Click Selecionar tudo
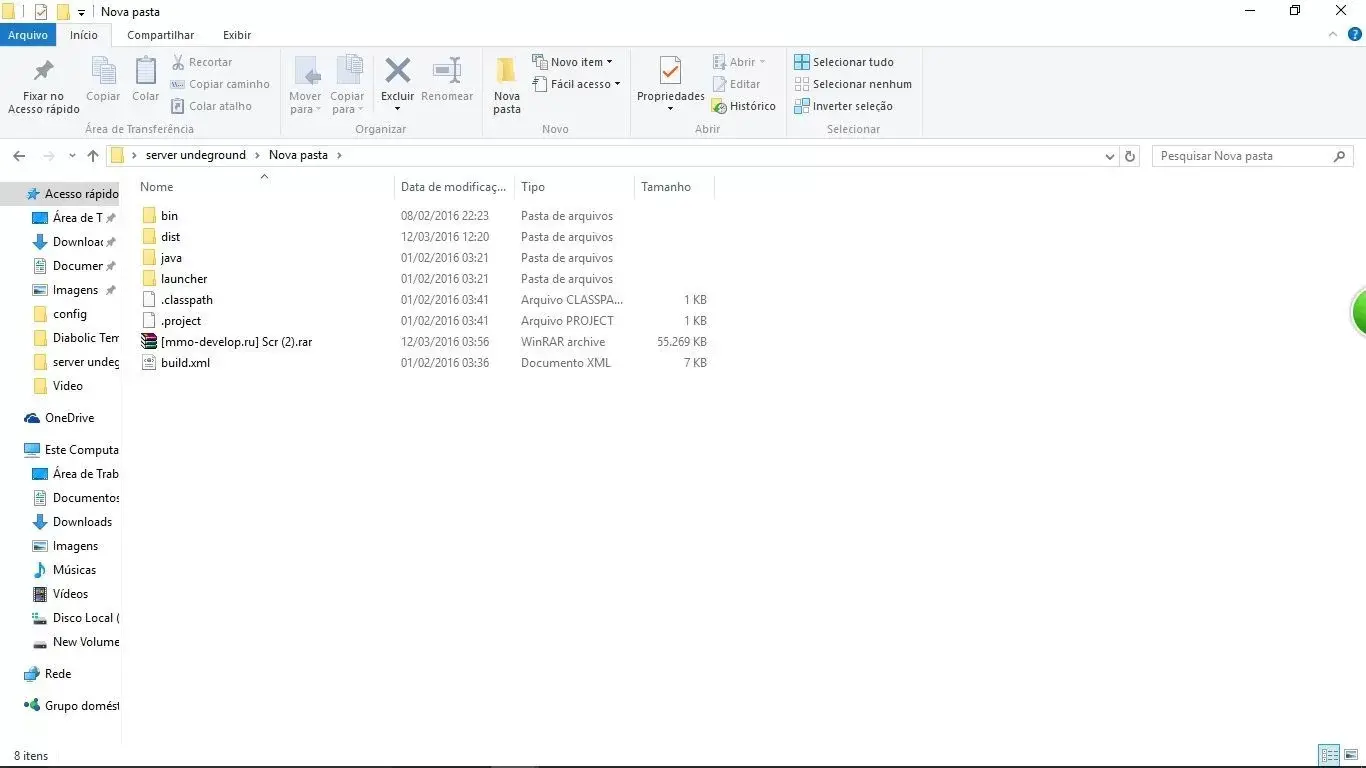1366x768 pixels. (x=844, y=62)
